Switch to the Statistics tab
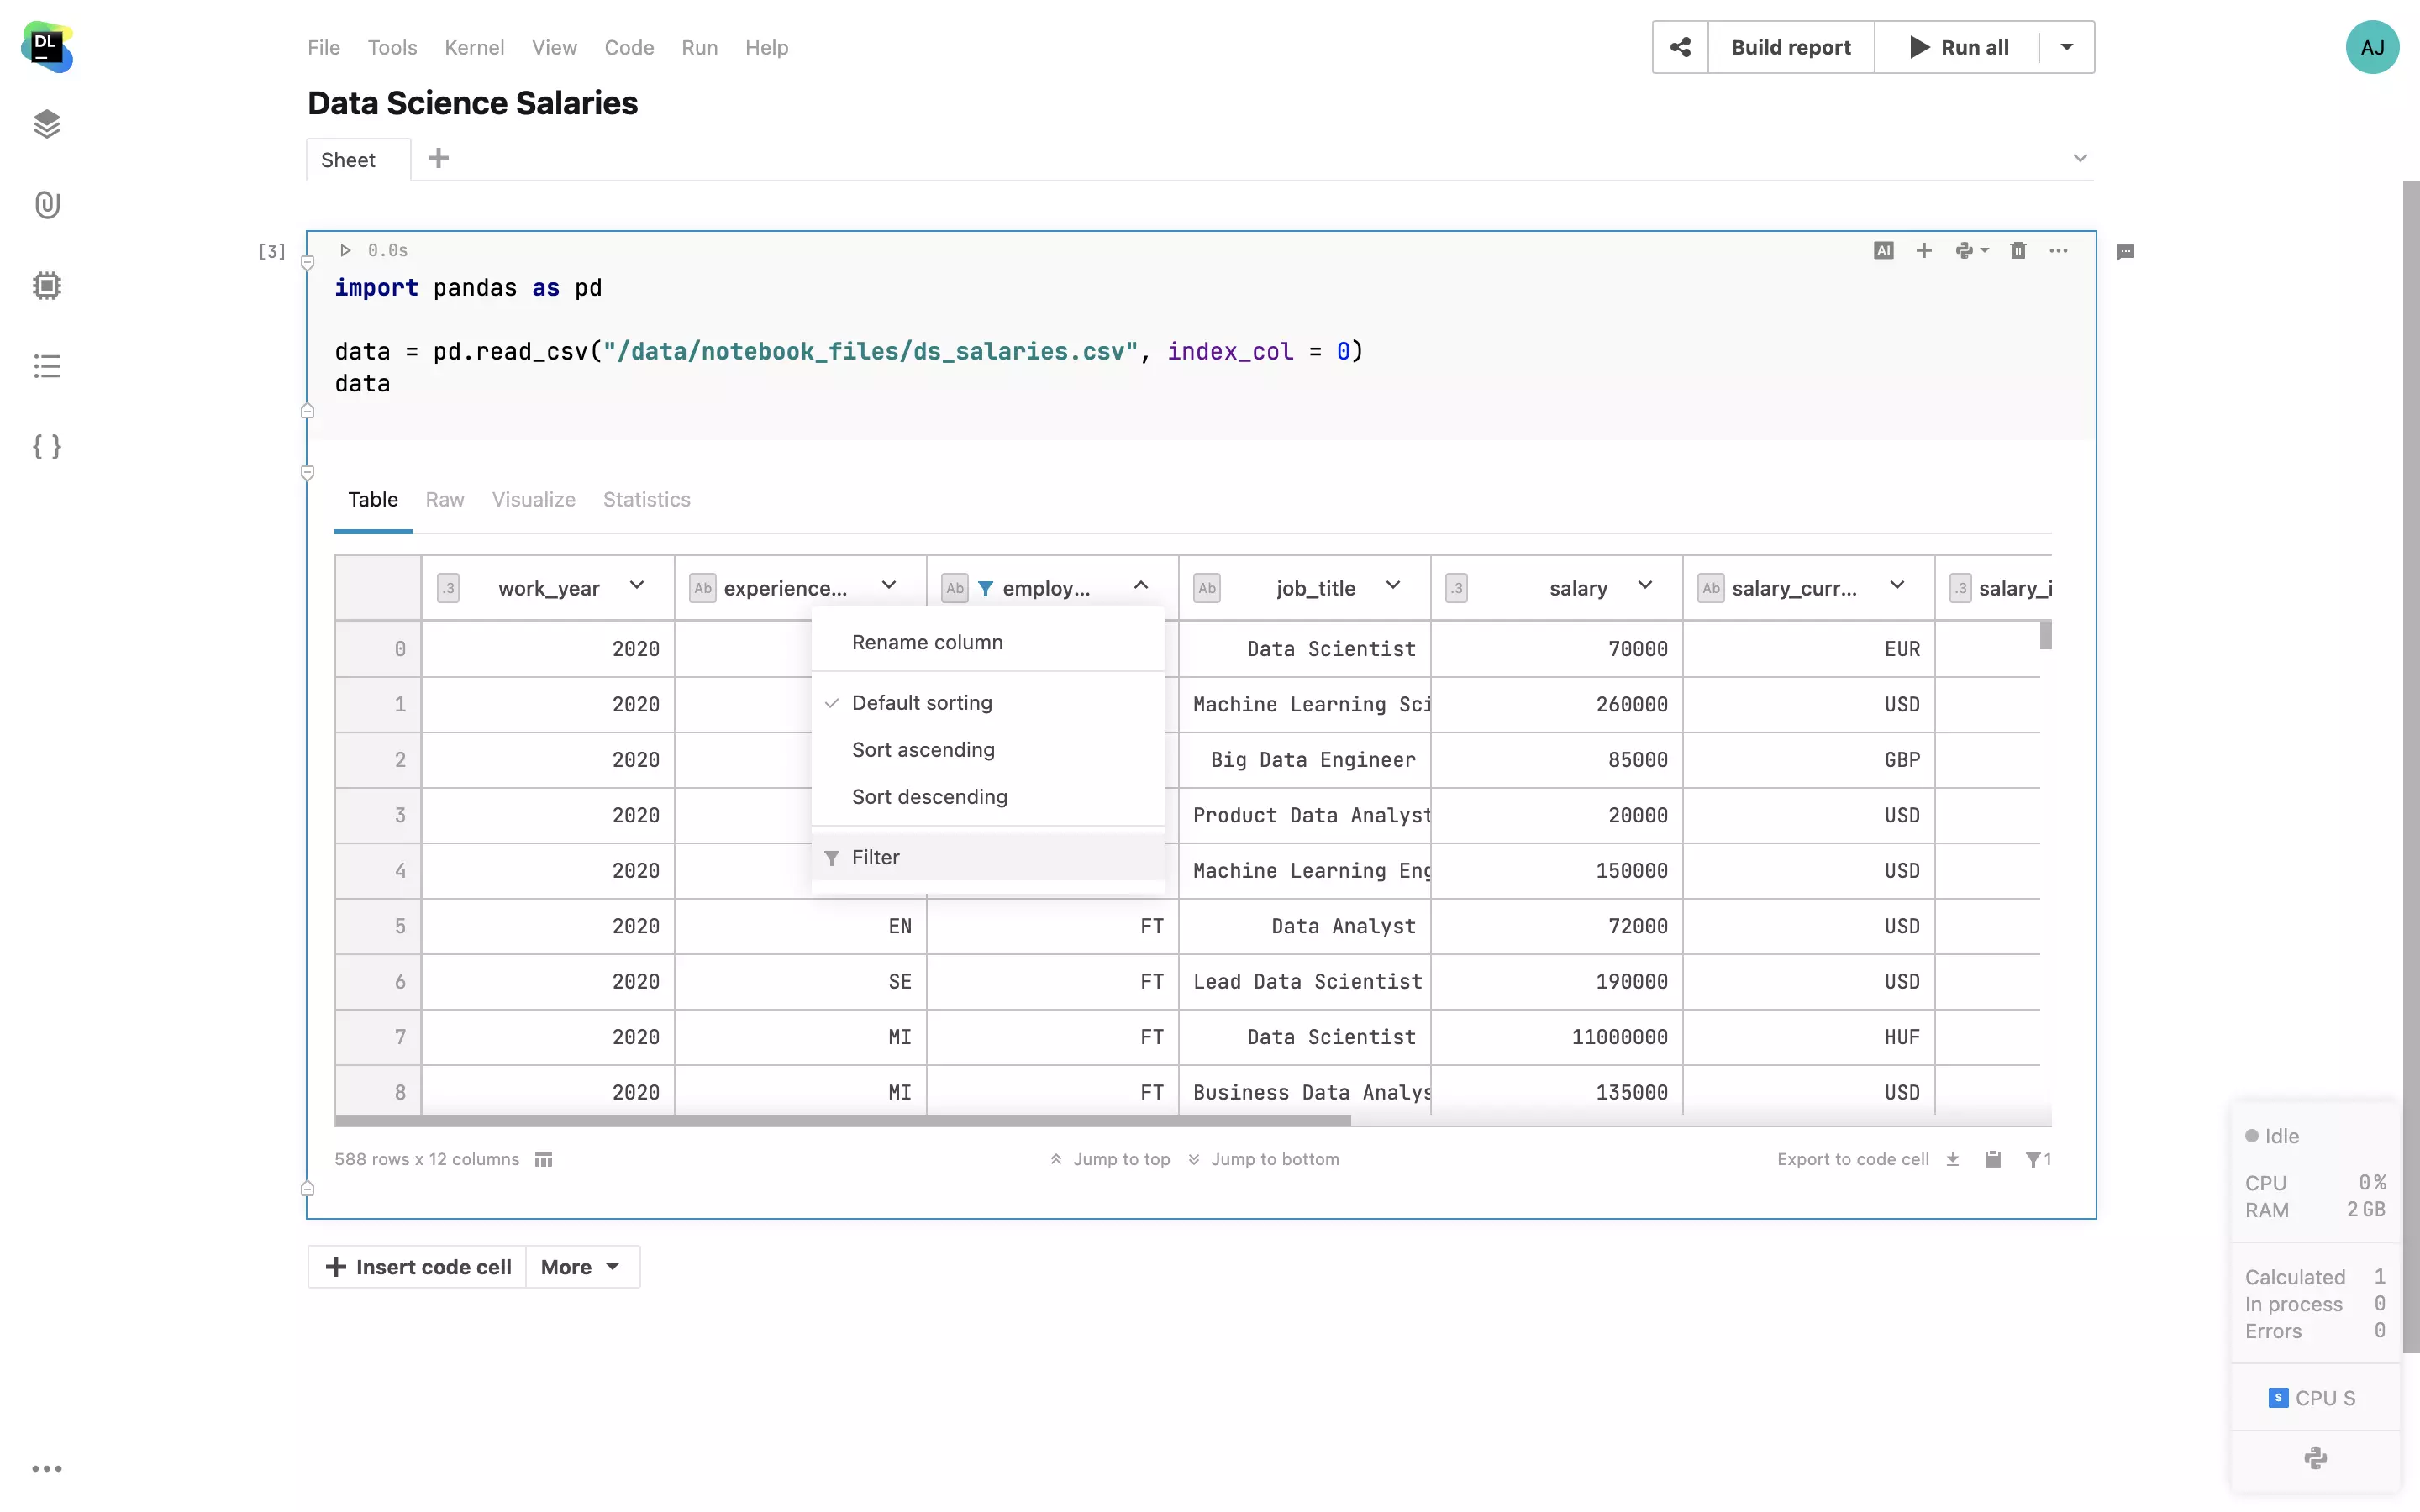 646,499
